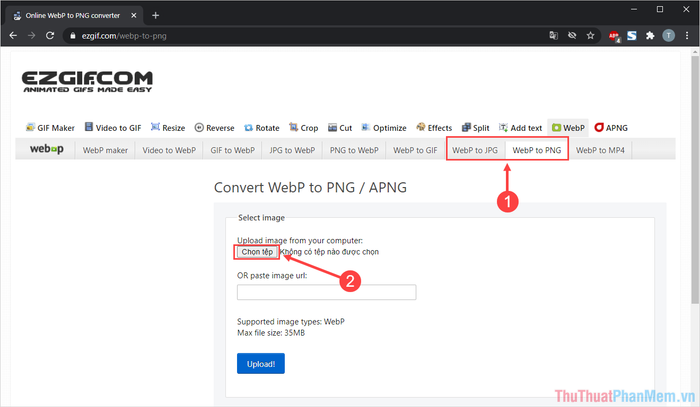This screenshot has width=700, height=407.
Task: Switch to GIF to WebP tab
Action: point(233,150)
